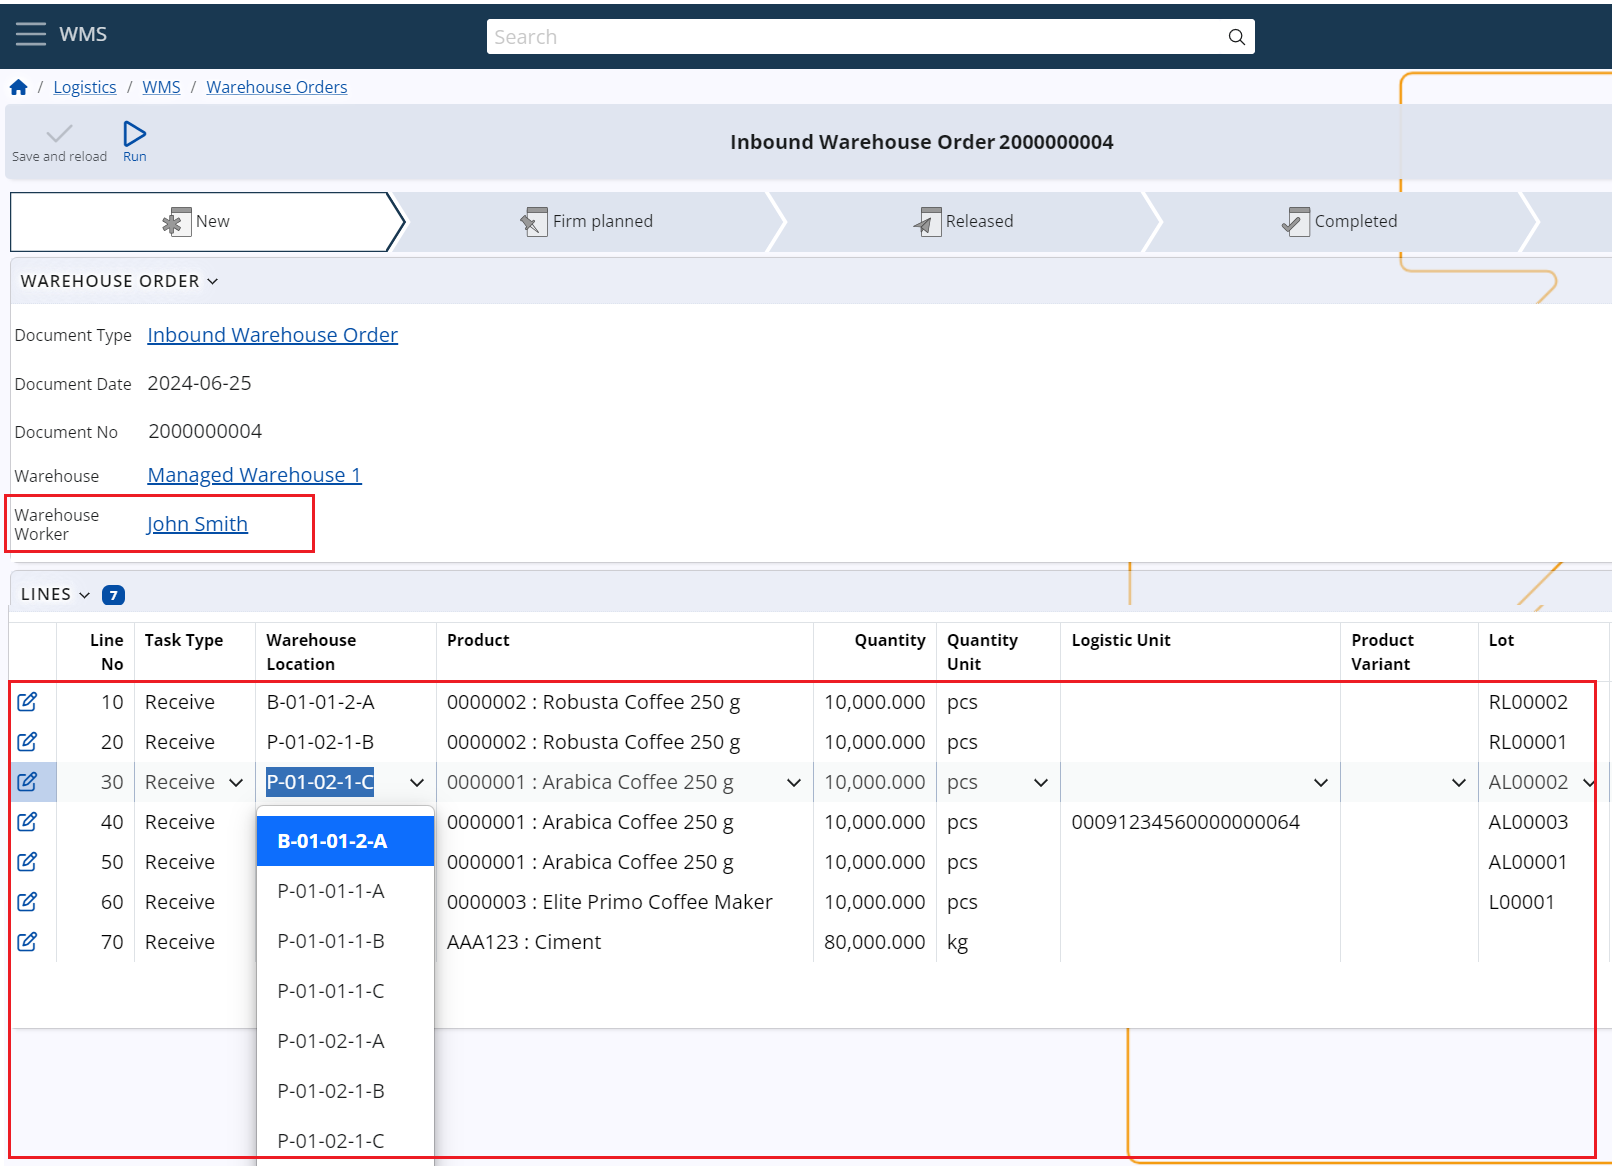Choose location P-01-01-1-C from list
This screenshot has height=1166, width=1612.
(345, 991)
